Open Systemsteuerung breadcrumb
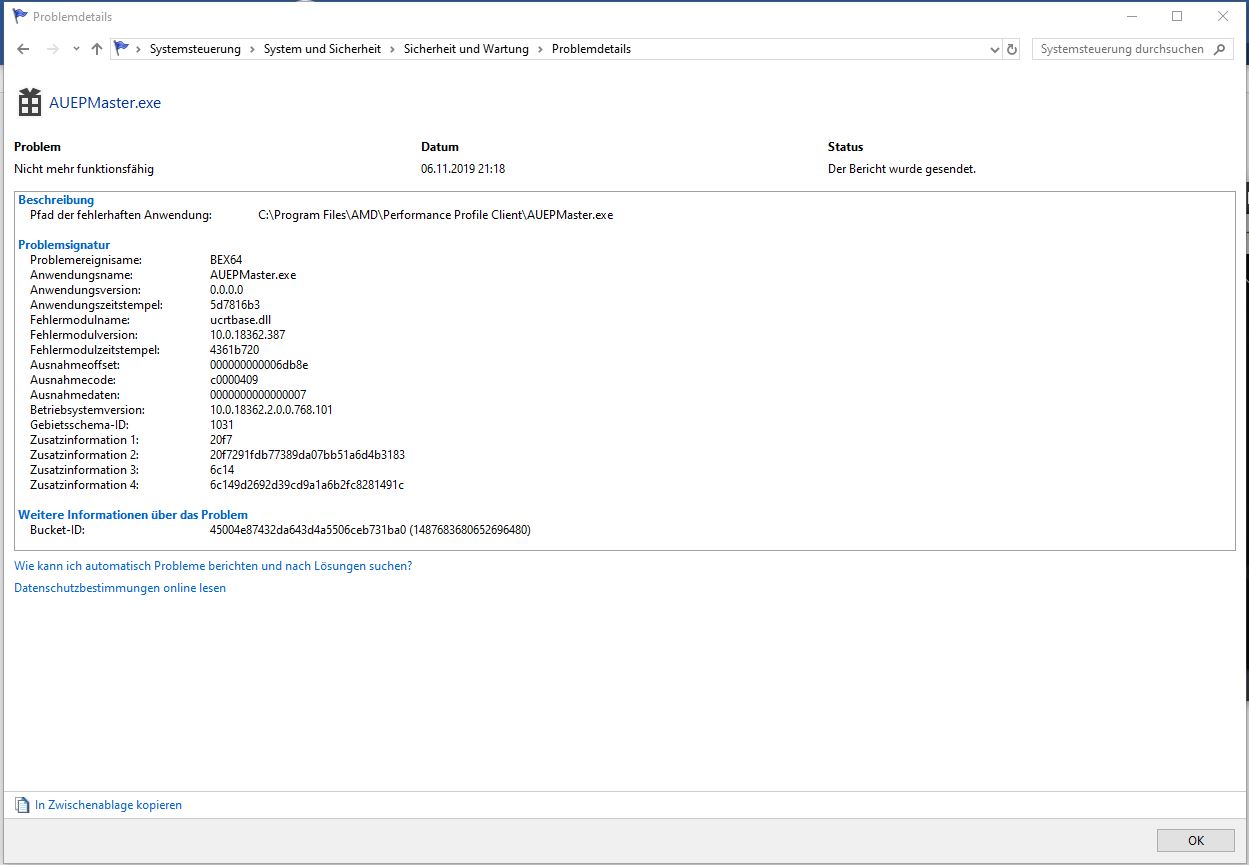The image size is (1249, 865). click(x=195, y=49)
